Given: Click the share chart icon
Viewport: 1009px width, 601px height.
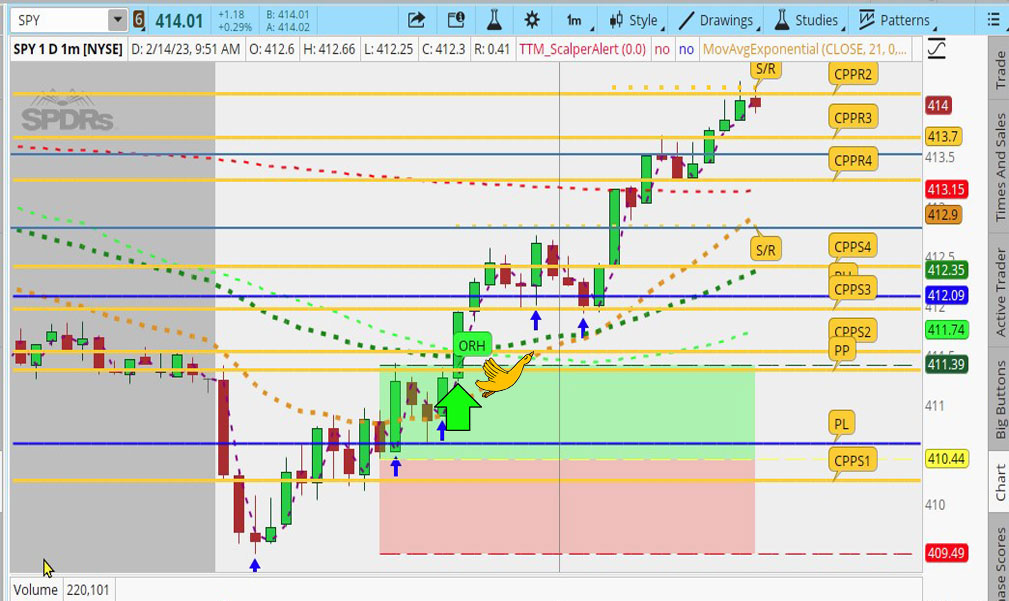Looking at the screenshot, I should [416, 21].
